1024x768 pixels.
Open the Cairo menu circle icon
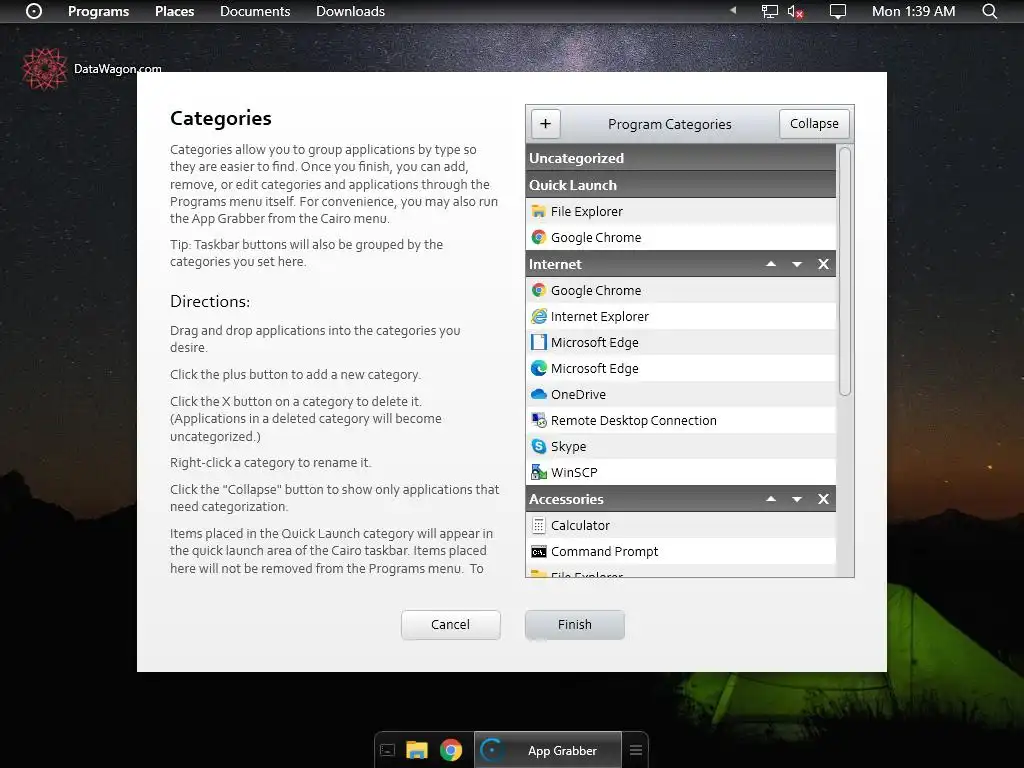click(34, 11)
